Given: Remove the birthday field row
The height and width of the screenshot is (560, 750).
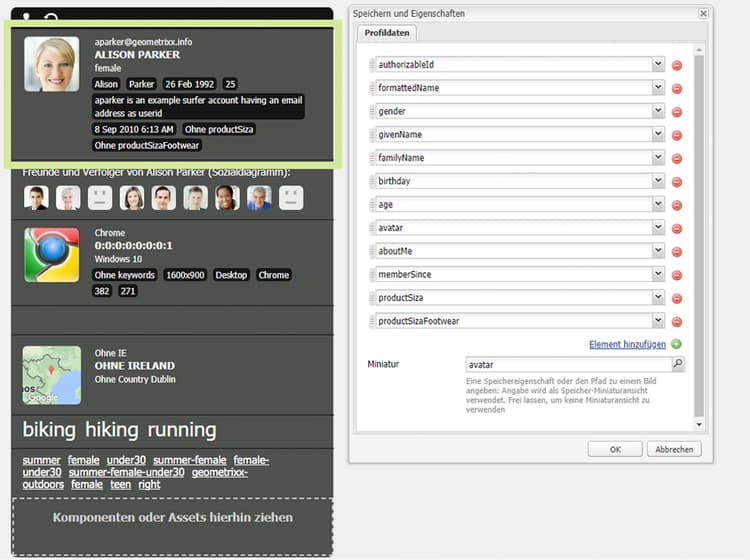Looking at the screenshot, I should point(677,182).
